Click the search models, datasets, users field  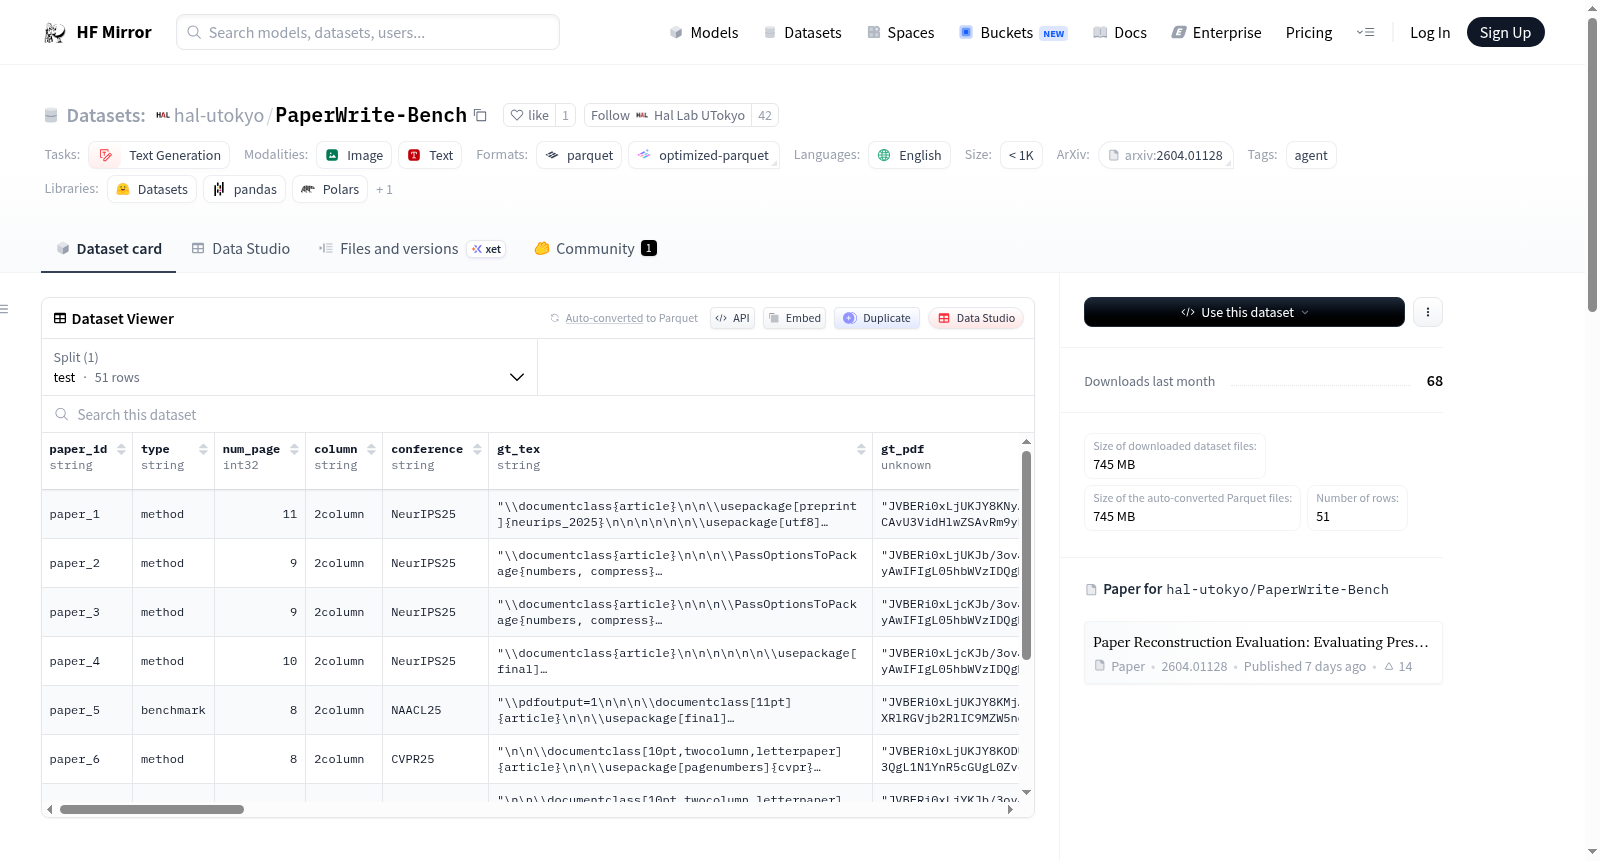[x=368, y=32]
